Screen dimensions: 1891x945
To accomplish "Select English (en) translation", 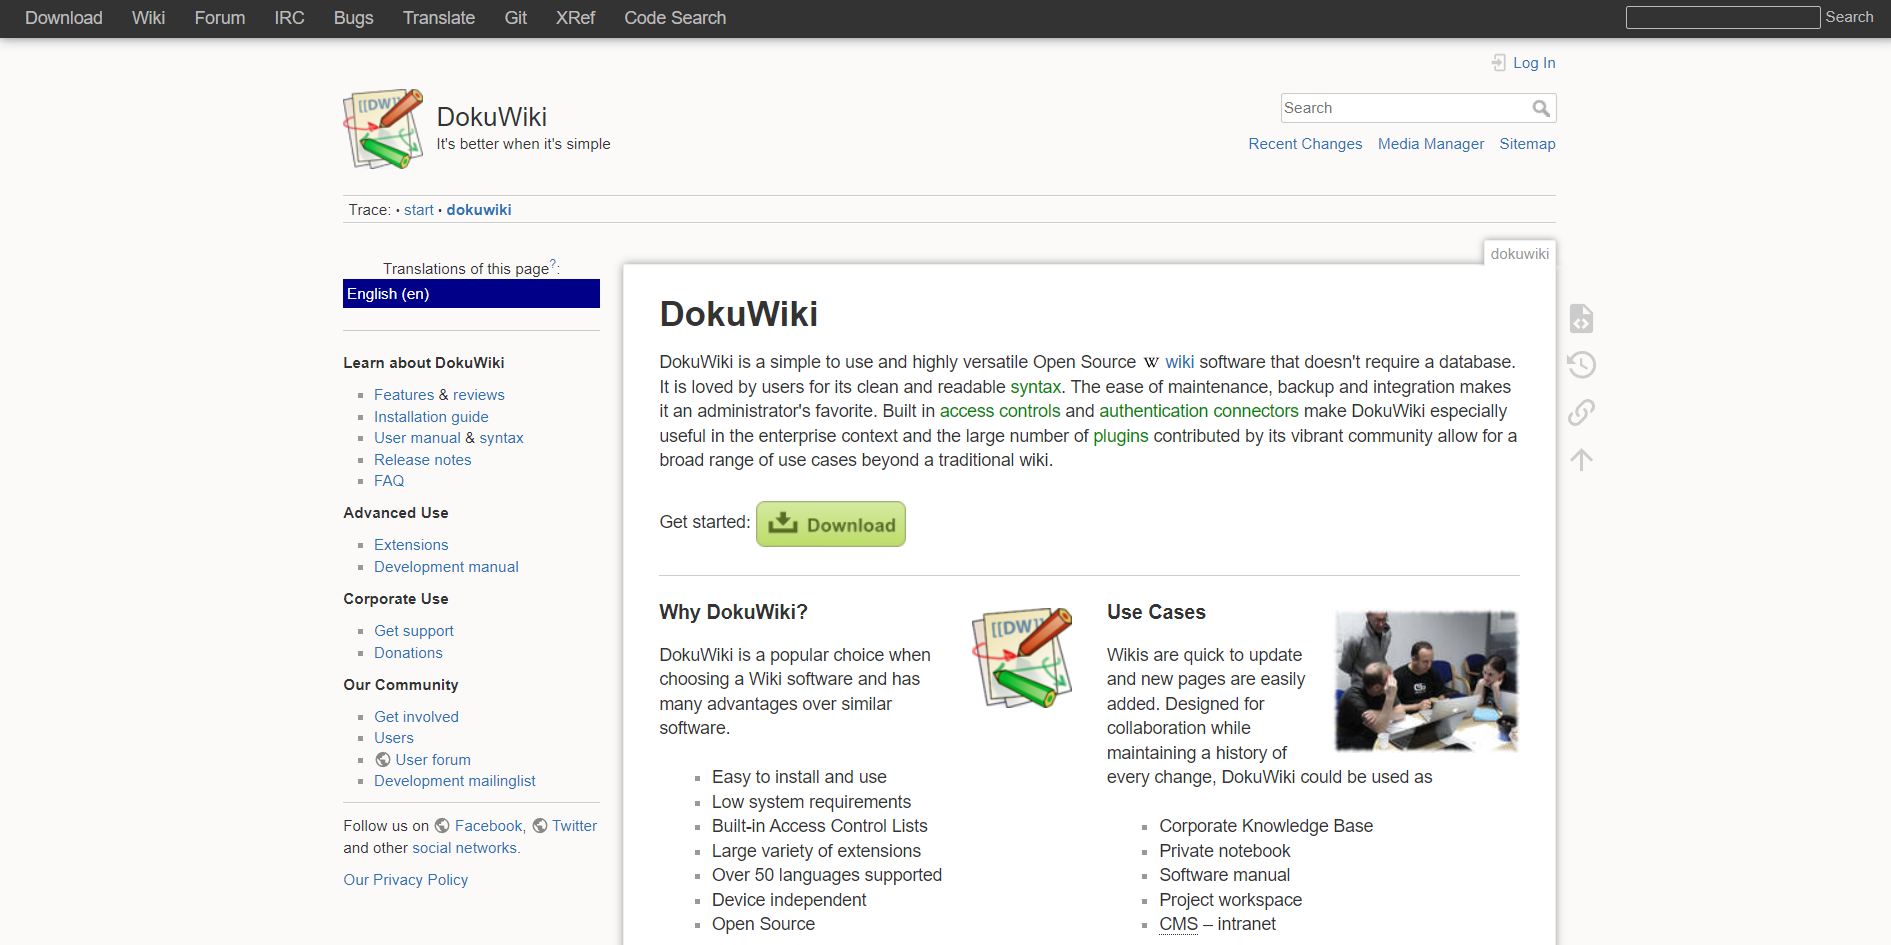I will tap(471, 294).
